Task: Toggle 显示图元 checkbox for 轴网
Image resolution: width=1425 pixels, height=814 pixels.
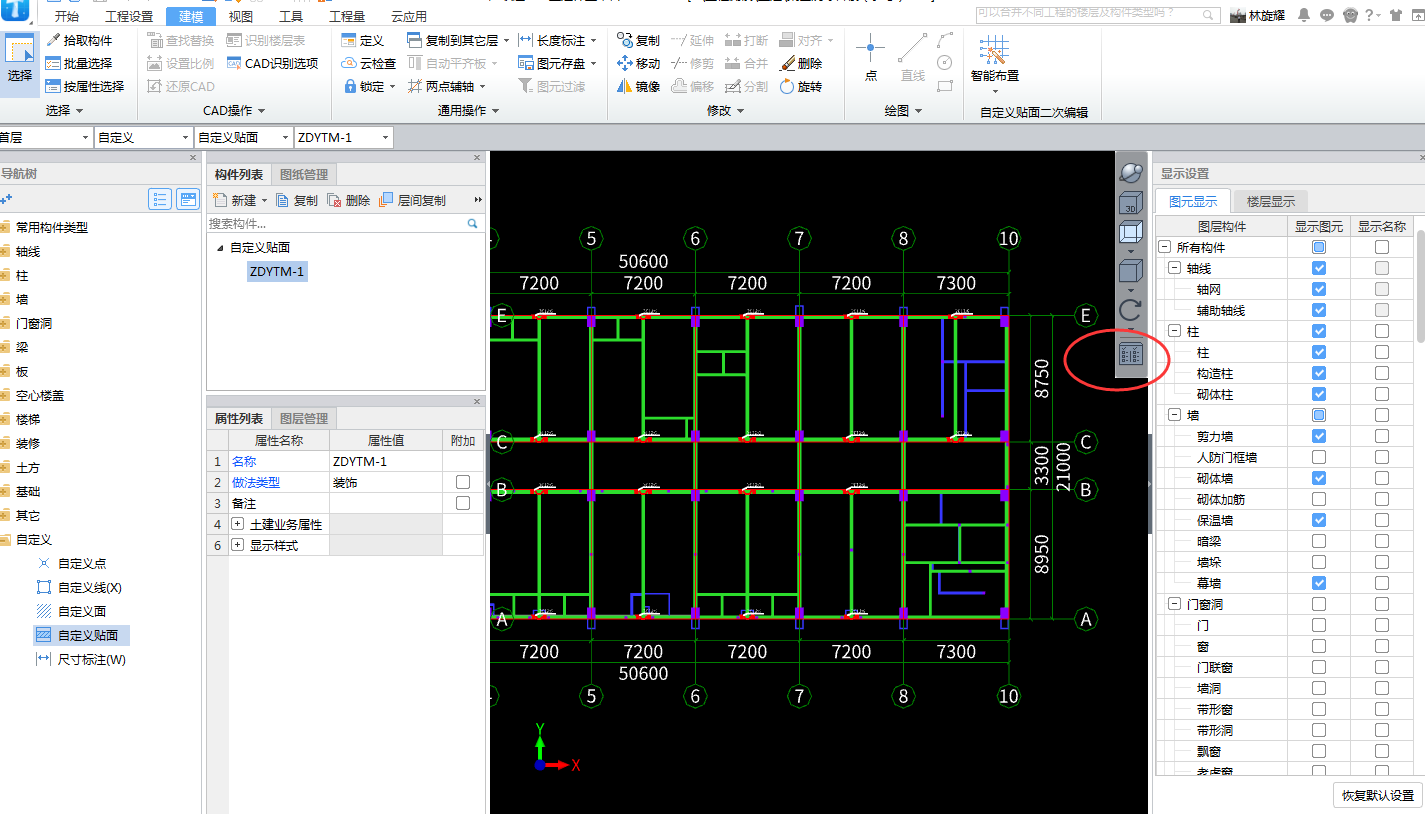Action: pos(1319,289)
